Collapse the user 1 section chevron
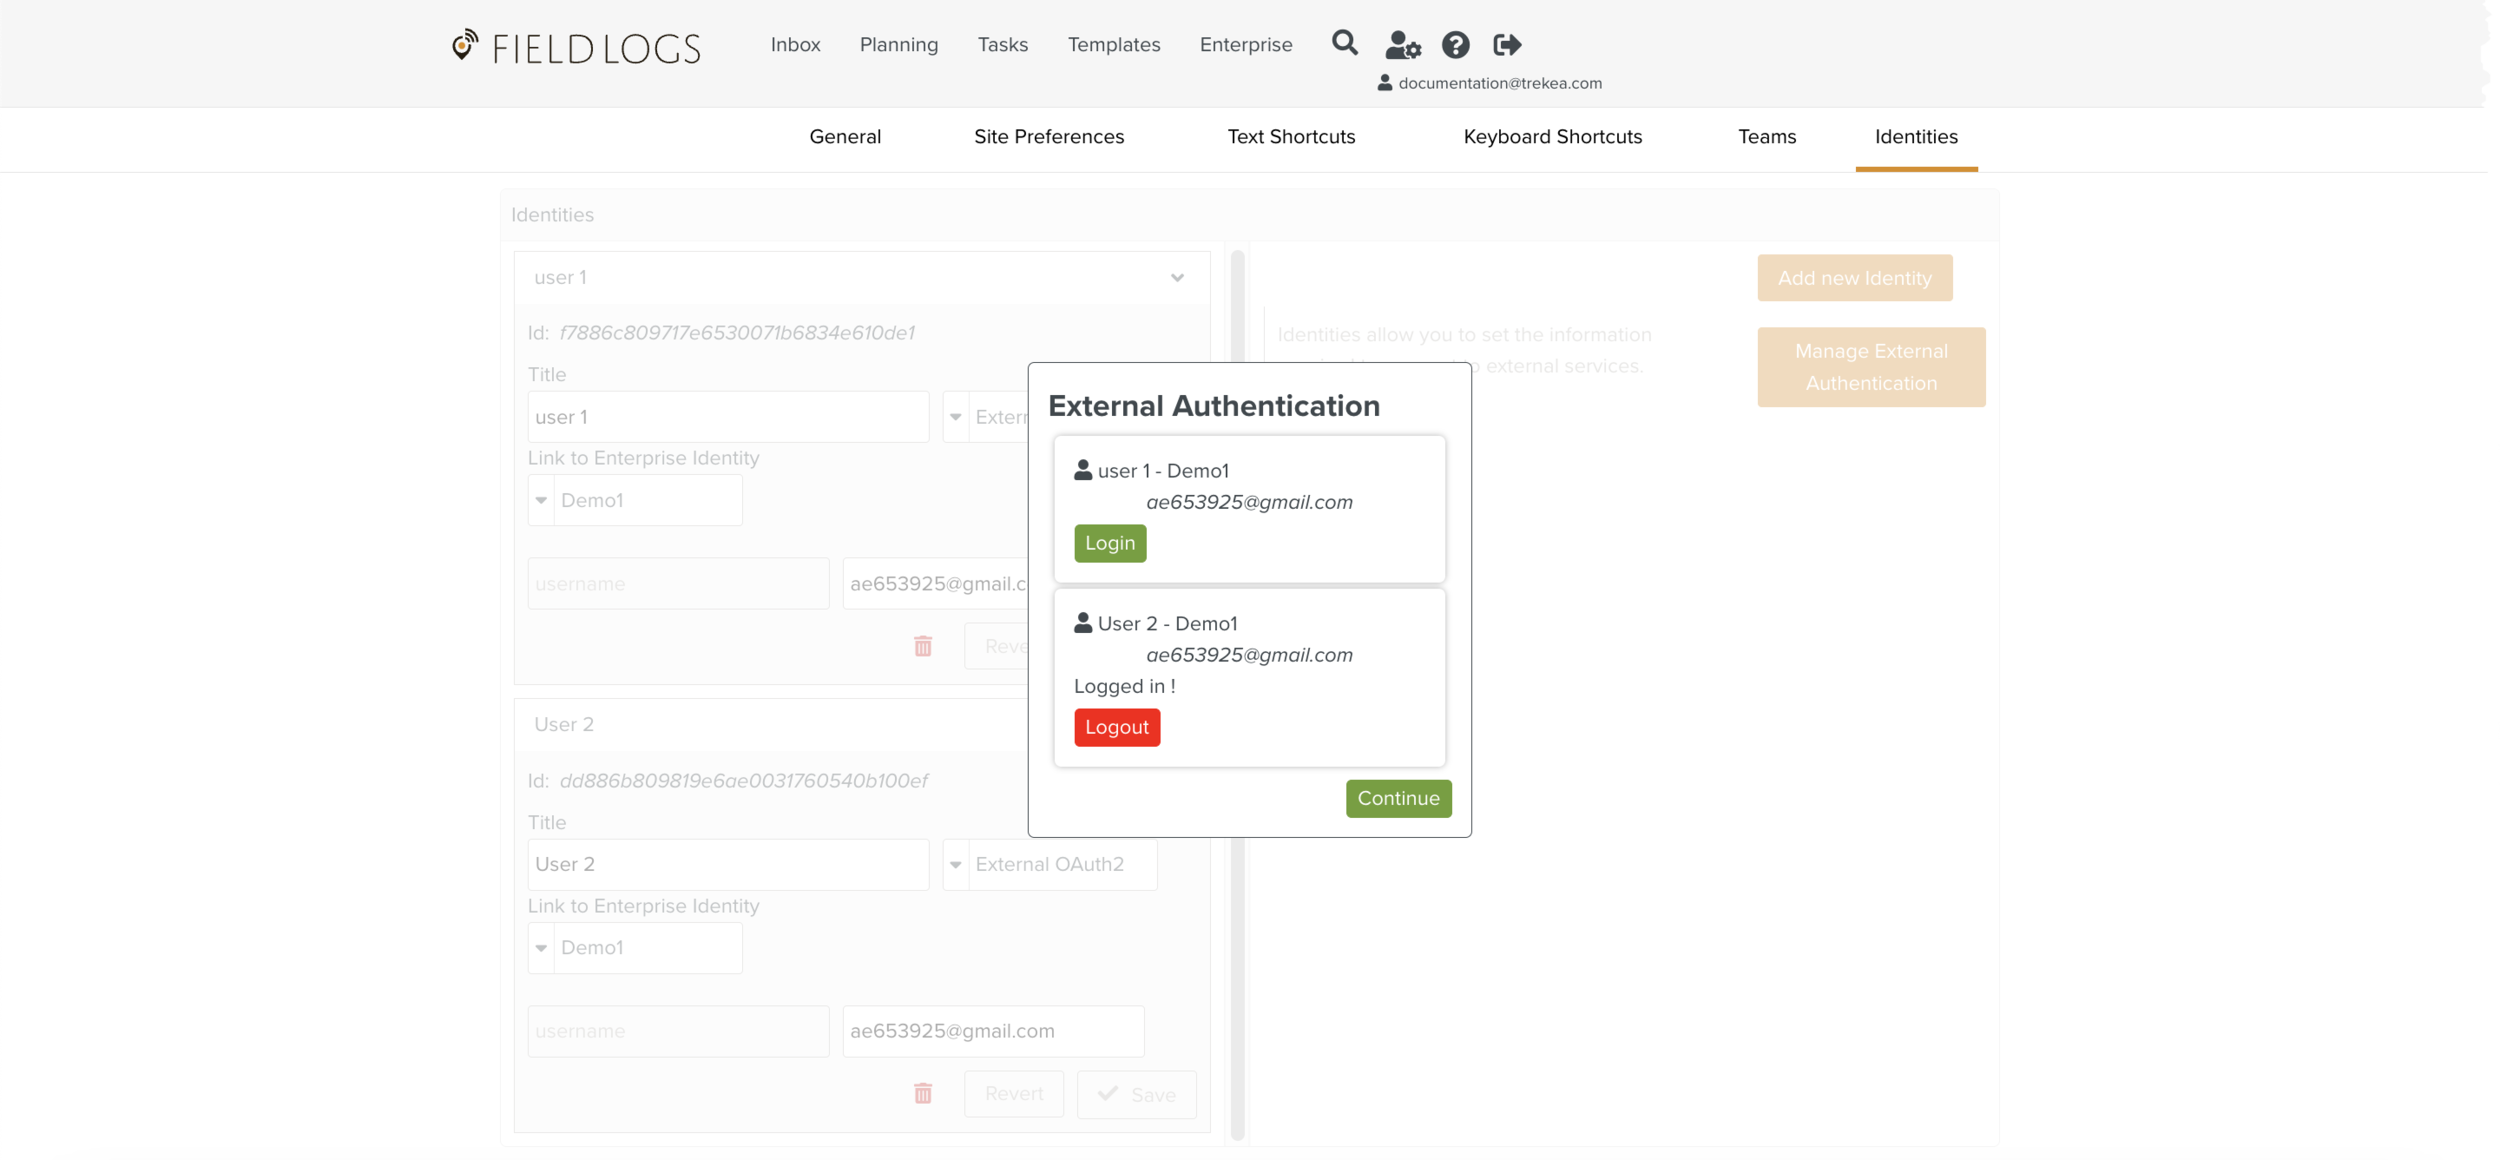The height and width of the screenshot is (1160, 2500). 1177,278
